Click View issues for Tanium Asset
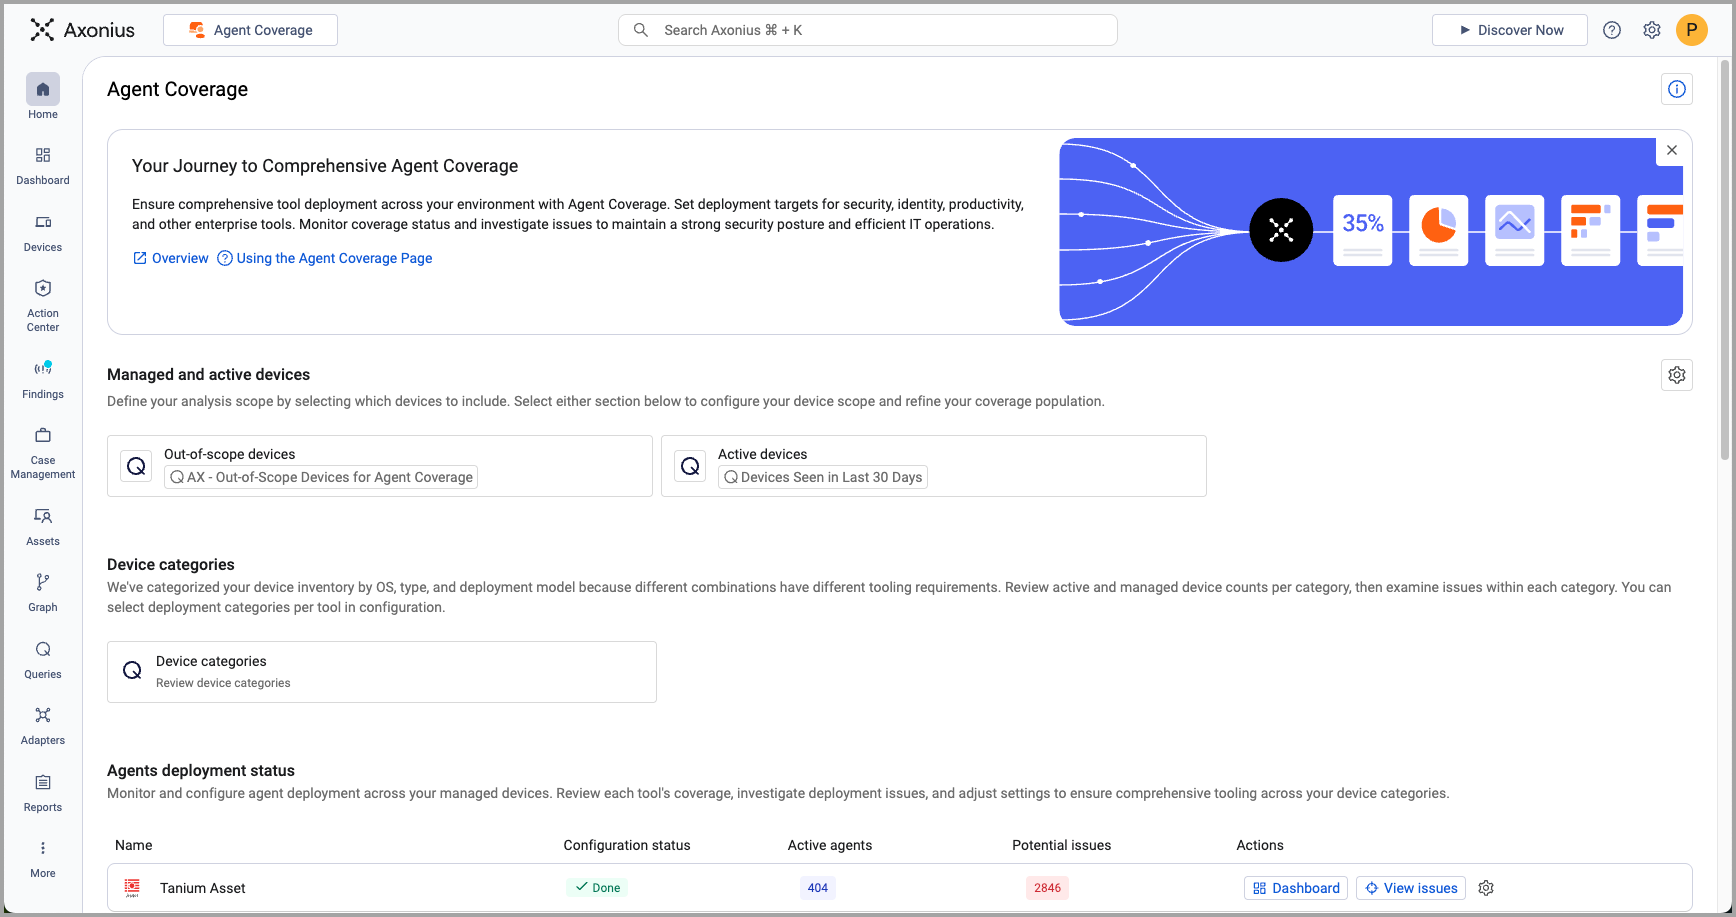The width and height of the screenshot is (1736, 917). tap(1411, 888)
